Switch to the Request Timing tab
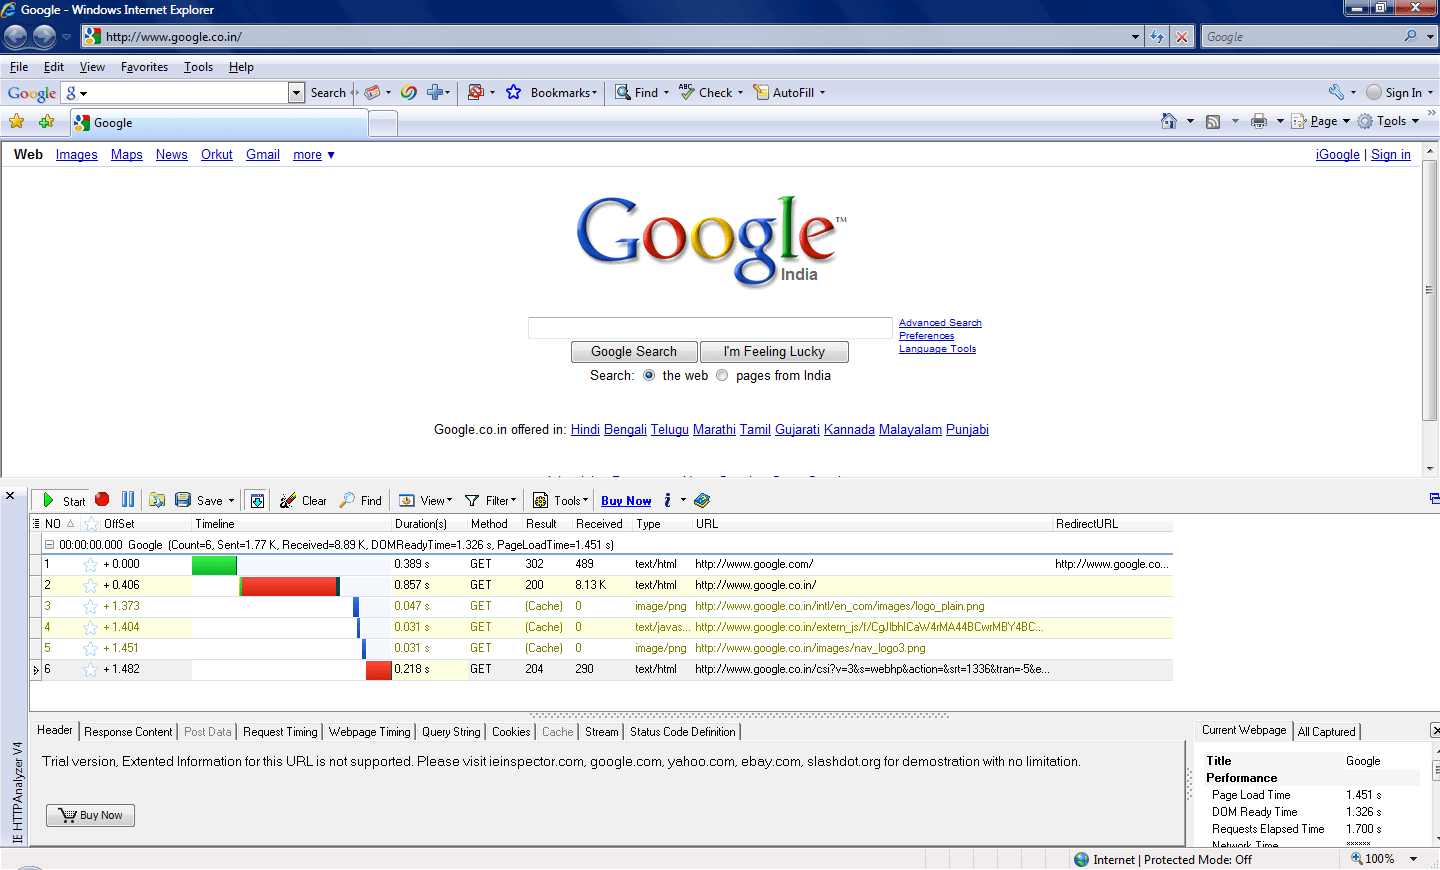Image resolution: width=1440 pixels, height=870 pixels. pyautogui.click(x=280, y=732)
